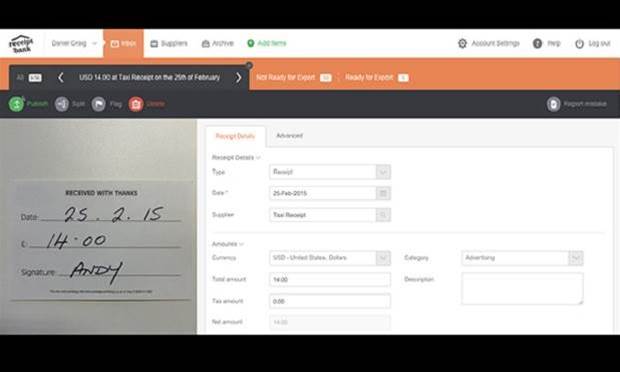Click Add Items link
This screenshot has height=372, width=620.
tap(272, 43)
